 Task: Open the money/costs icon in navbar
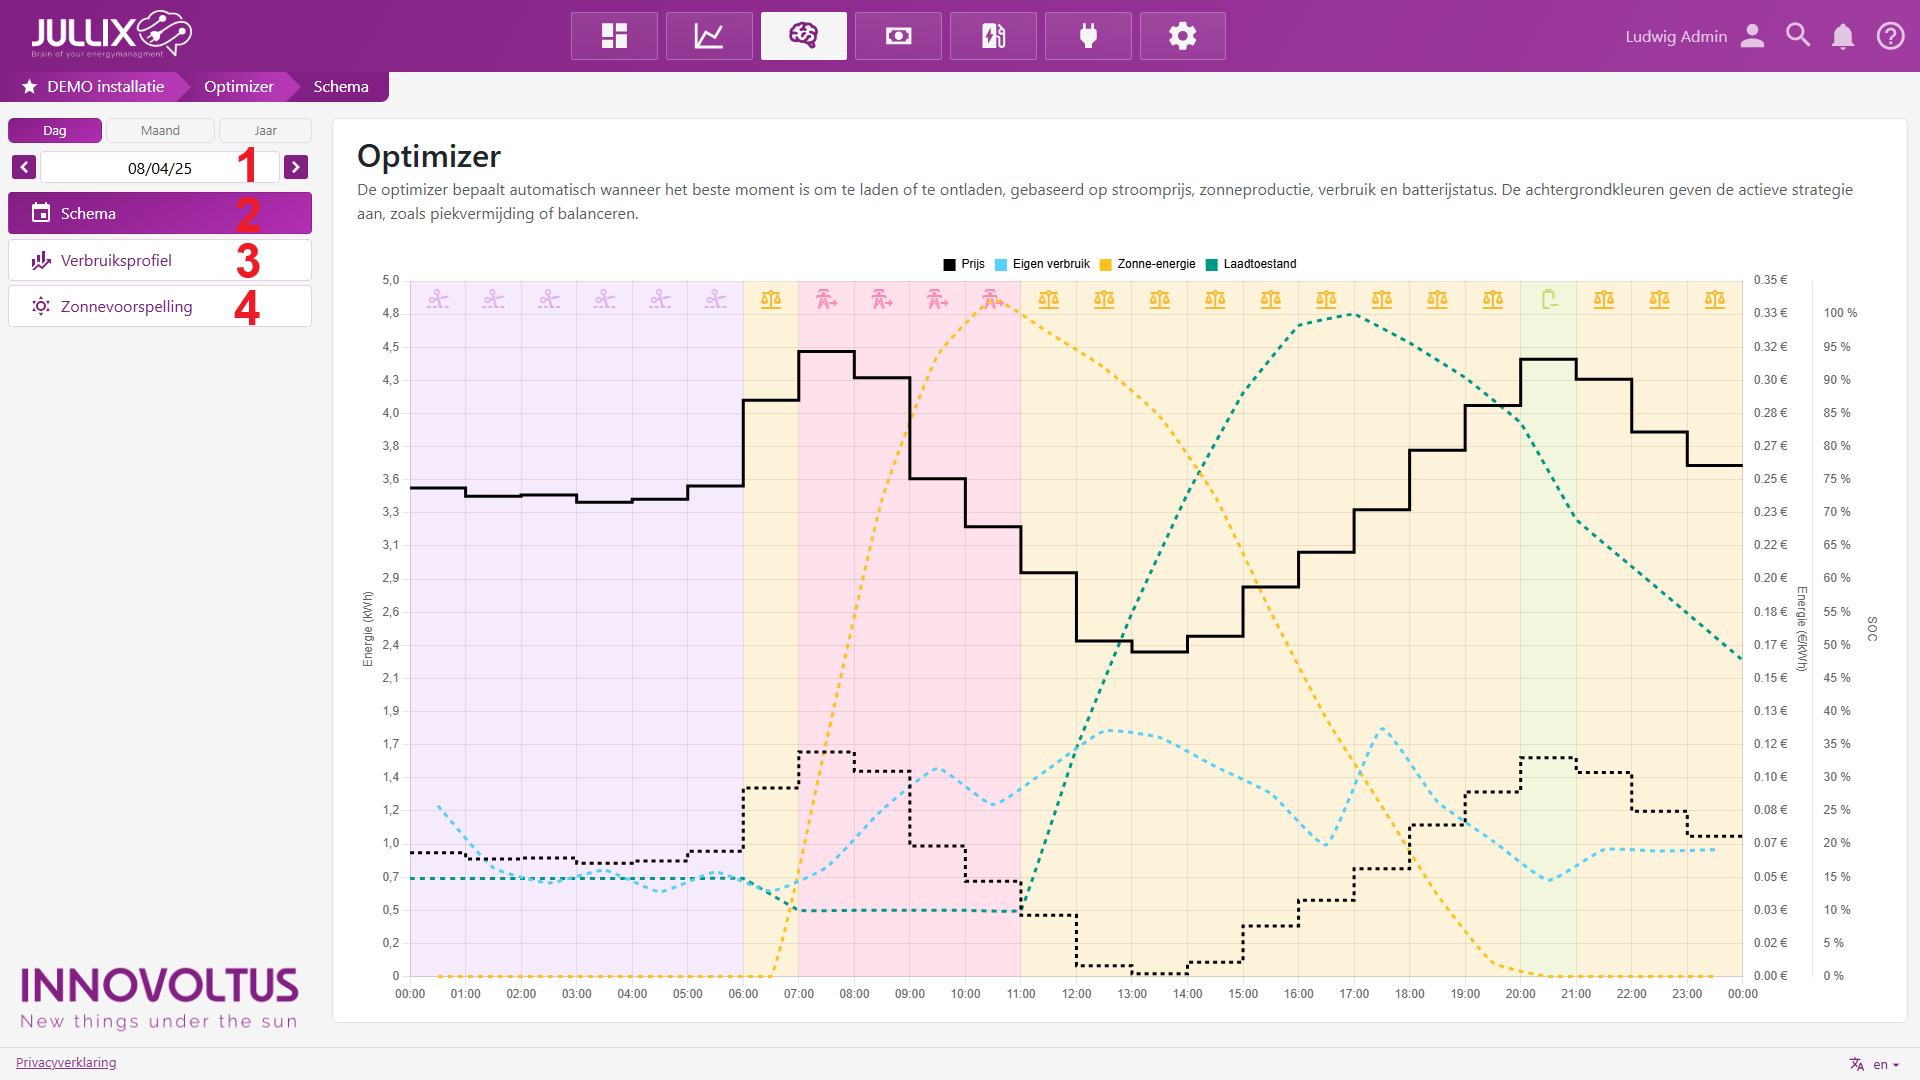point(898,36)
